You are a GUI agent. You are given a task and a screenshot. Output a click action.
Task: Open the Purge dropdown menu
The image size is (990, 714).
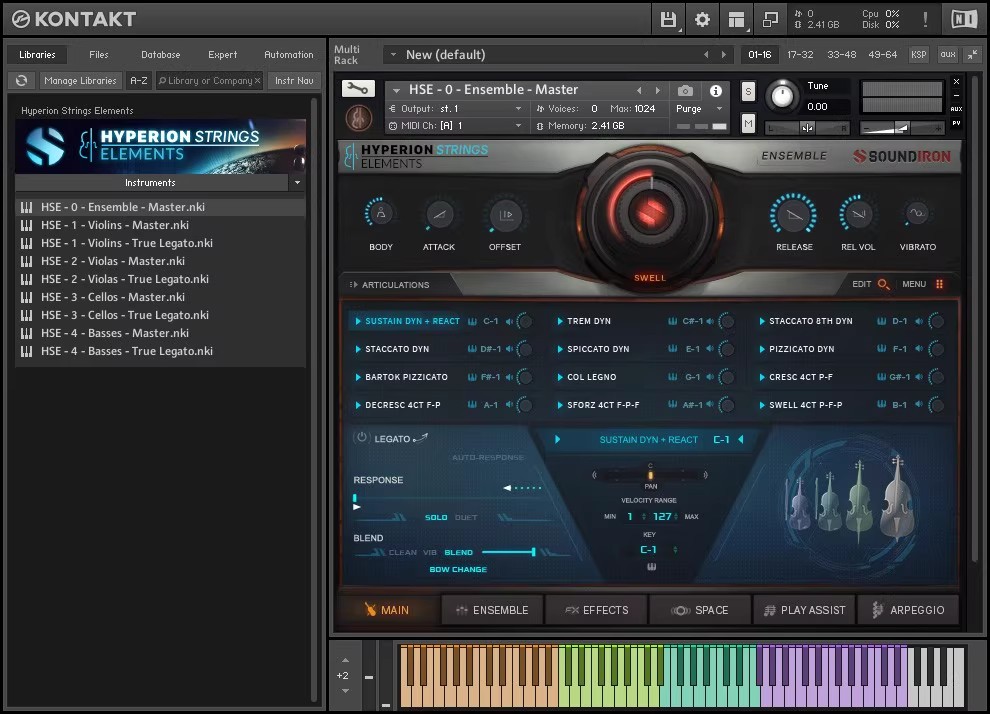700,109
